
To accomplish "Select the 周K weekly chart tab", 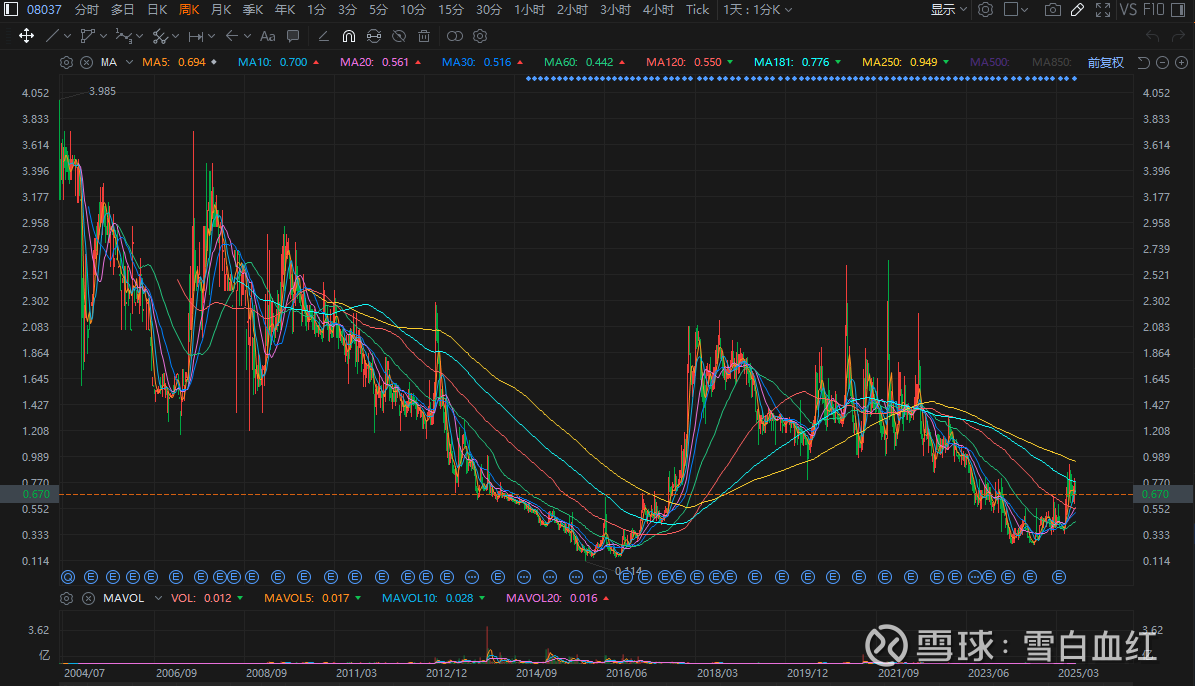I will tap(189, 10).
